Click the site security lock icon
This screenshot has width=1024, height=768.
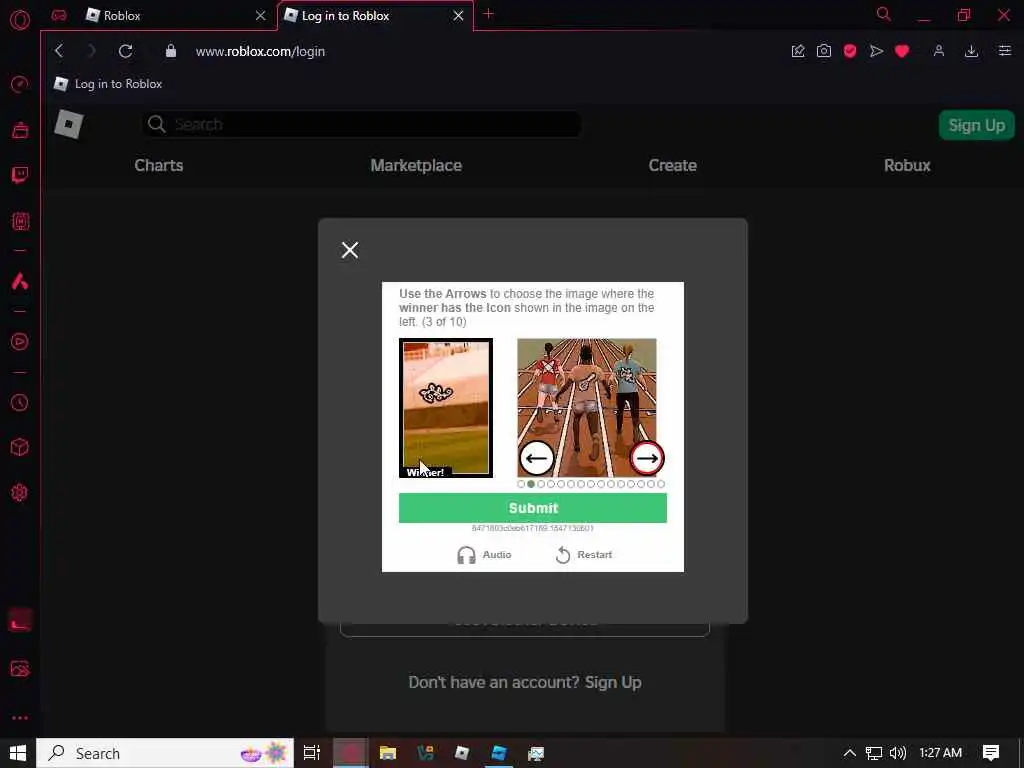click(x=170, y=51)
